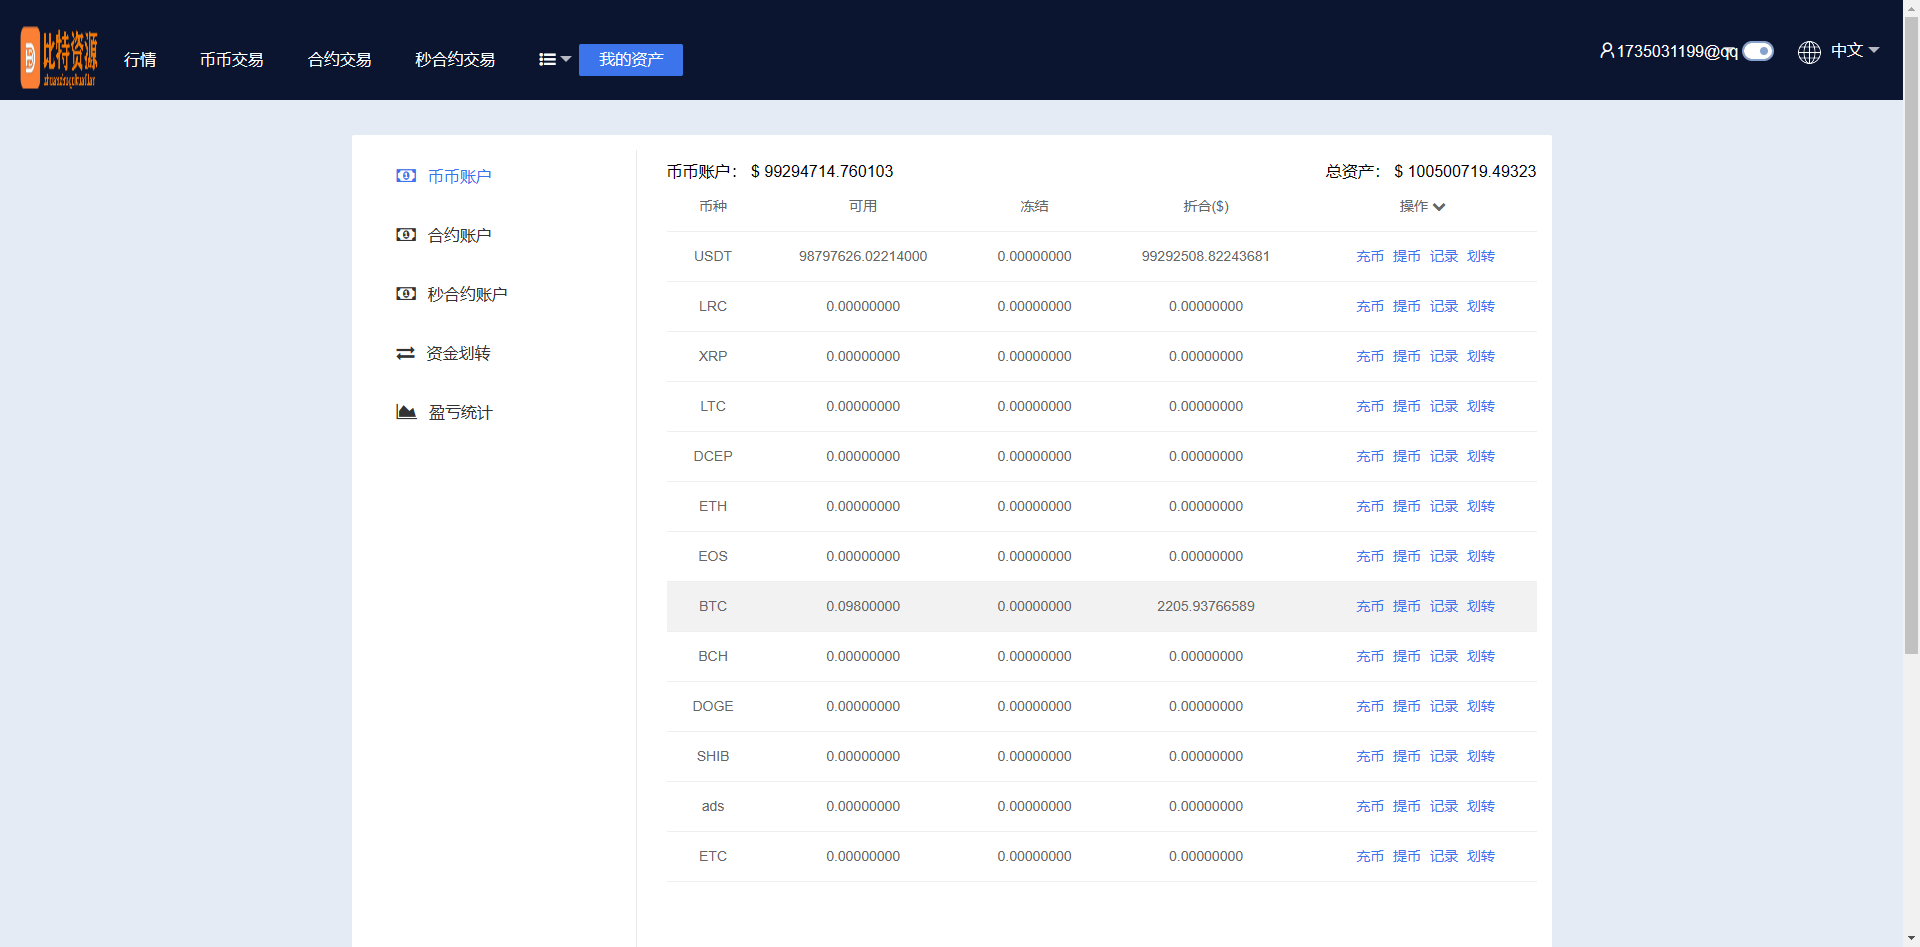Click the 币币账户 balance $ 99294714.760103
The width and height of the screenshot is (1920, 947).
point(822,171)
